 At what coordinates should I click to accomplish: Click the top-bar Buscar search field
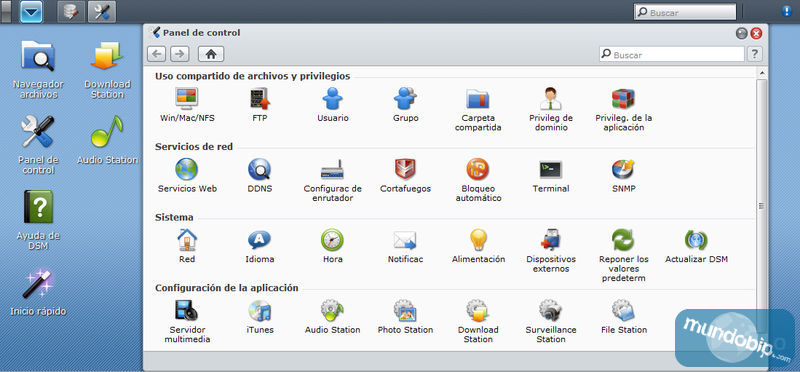point(685,12)
